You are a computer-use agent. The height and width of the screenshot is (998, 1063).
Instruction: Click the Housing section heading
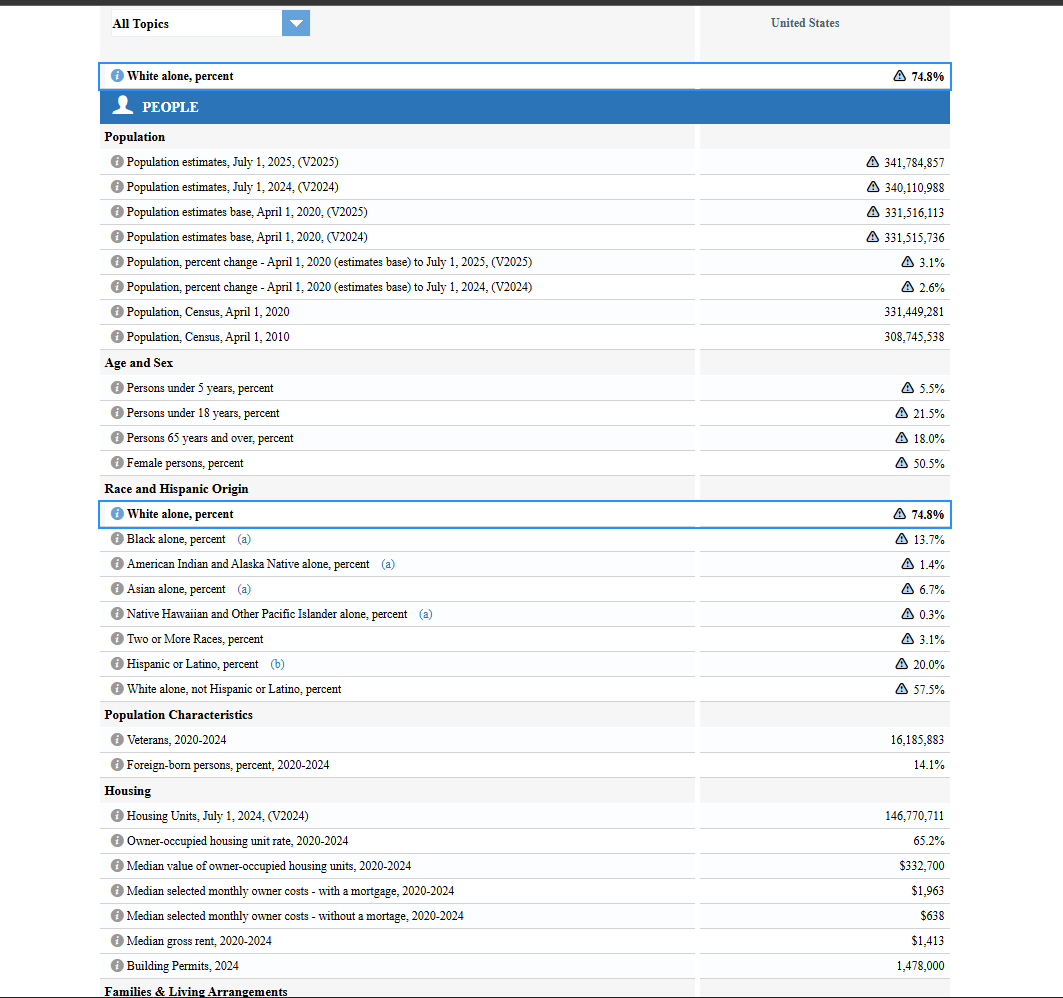127,791
